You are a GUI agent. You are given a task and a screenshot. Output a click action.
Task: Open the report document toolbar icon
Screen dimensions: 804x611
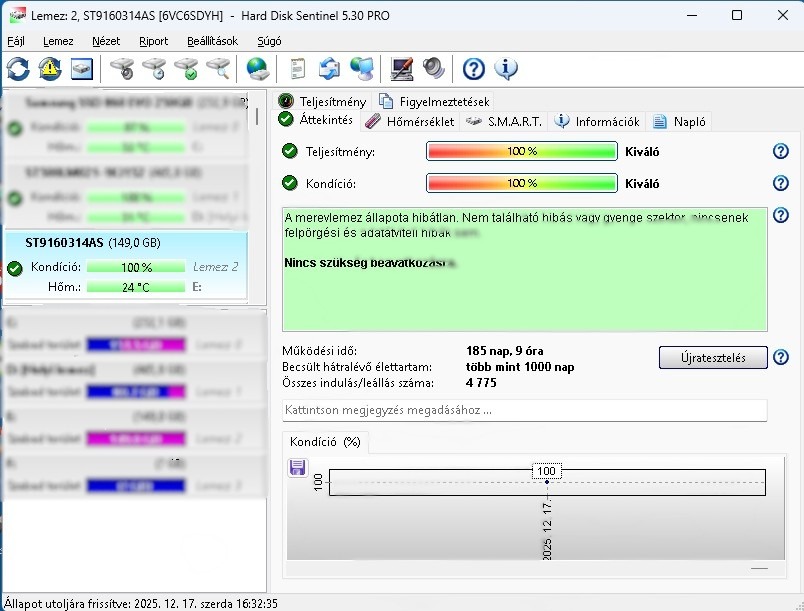point(298,69)
